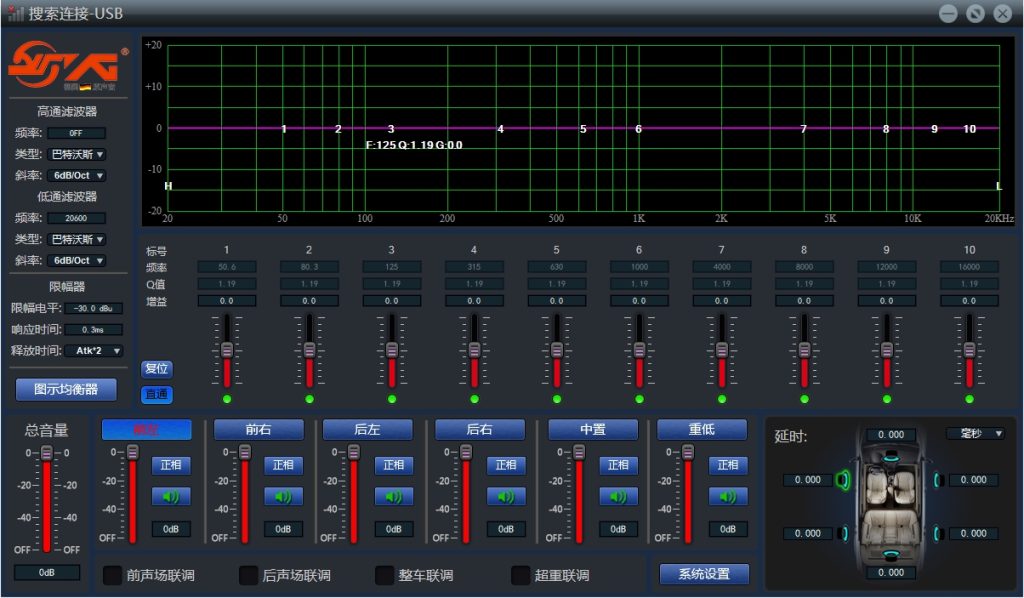This screenshot has height=598, width=1024.
Task: Click band 7 gain field 0.0
Action: pyautogui.click(x=722, y=301)
